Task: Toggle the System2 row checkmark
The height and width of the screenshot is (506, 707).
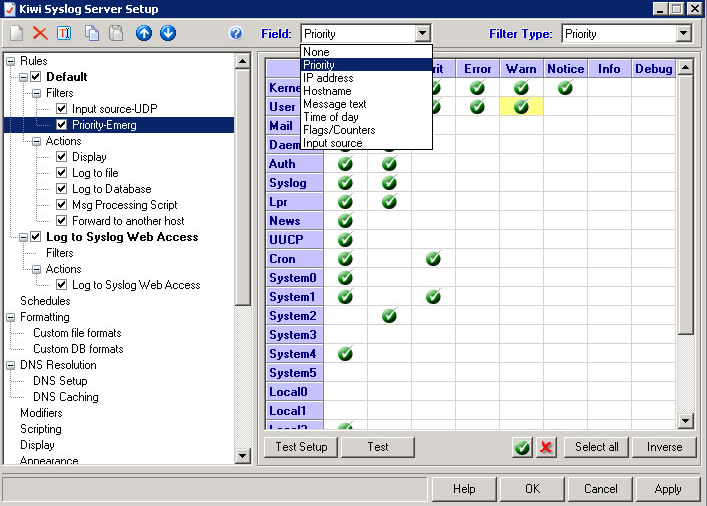Action: click(x=389, y=316)
